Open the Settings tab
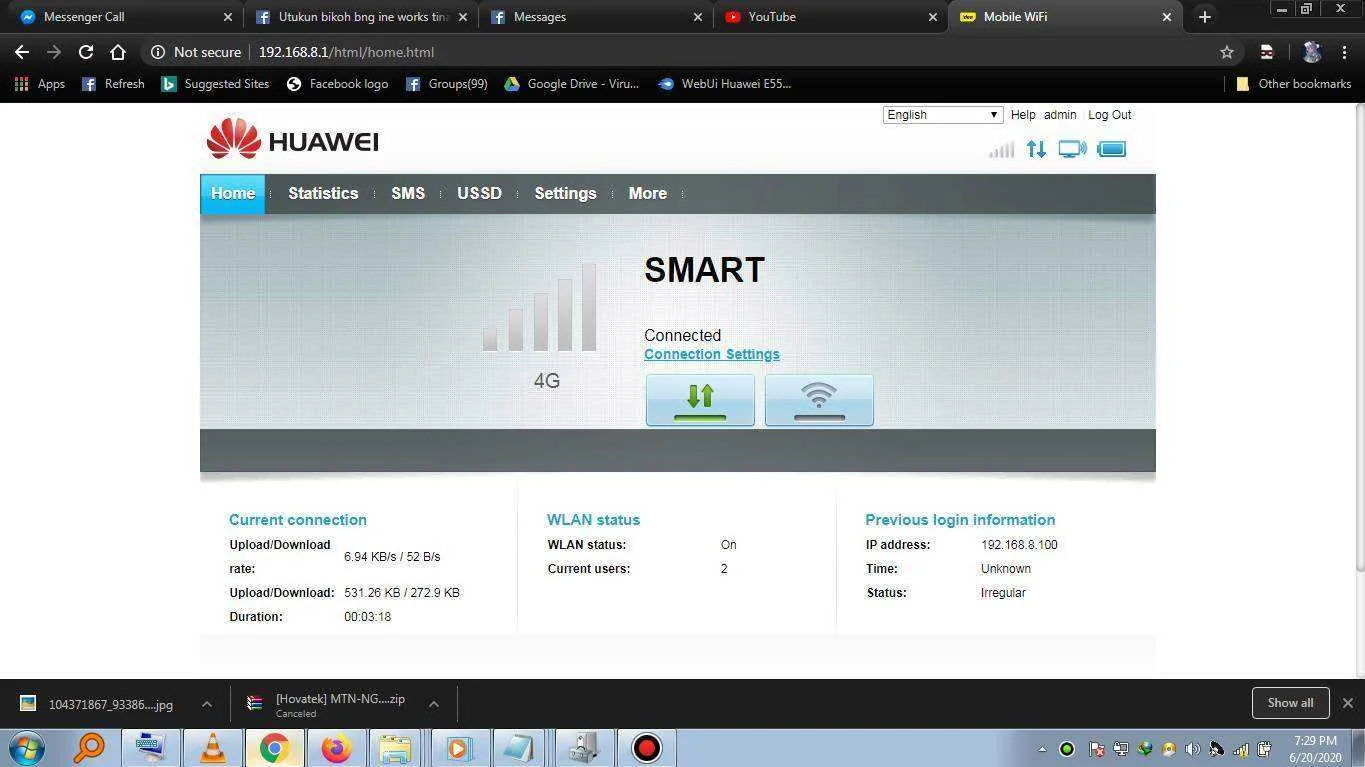 point(565,194)
